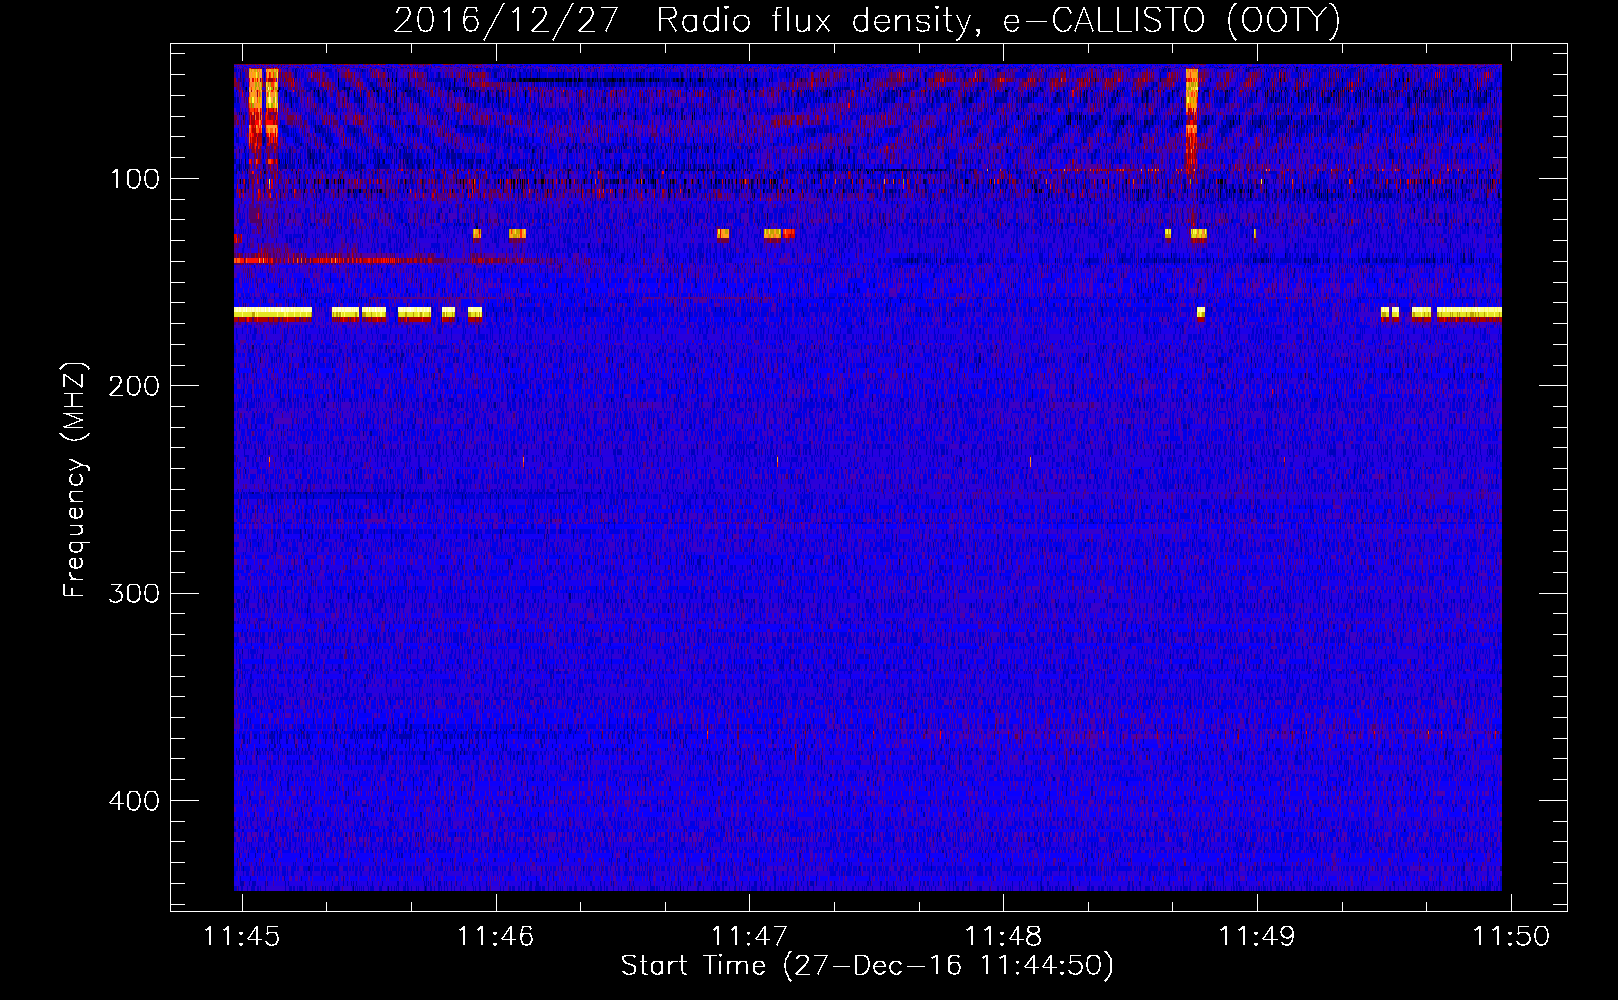Image resolution: width=1618 pixels, height=1000 pixels.
Task: Click the 11:47 time tick label
Action: pos(749,937)
